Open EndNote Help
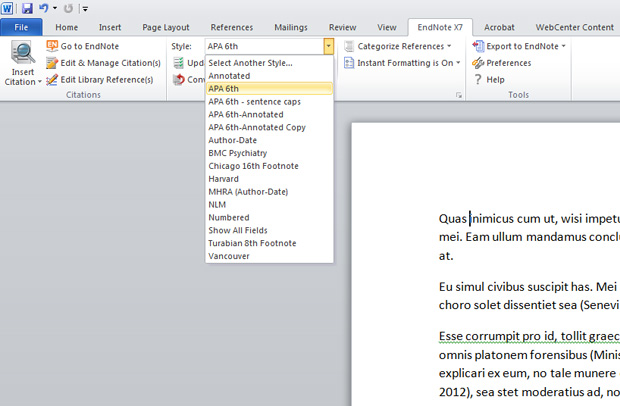 tap(489, 79)
